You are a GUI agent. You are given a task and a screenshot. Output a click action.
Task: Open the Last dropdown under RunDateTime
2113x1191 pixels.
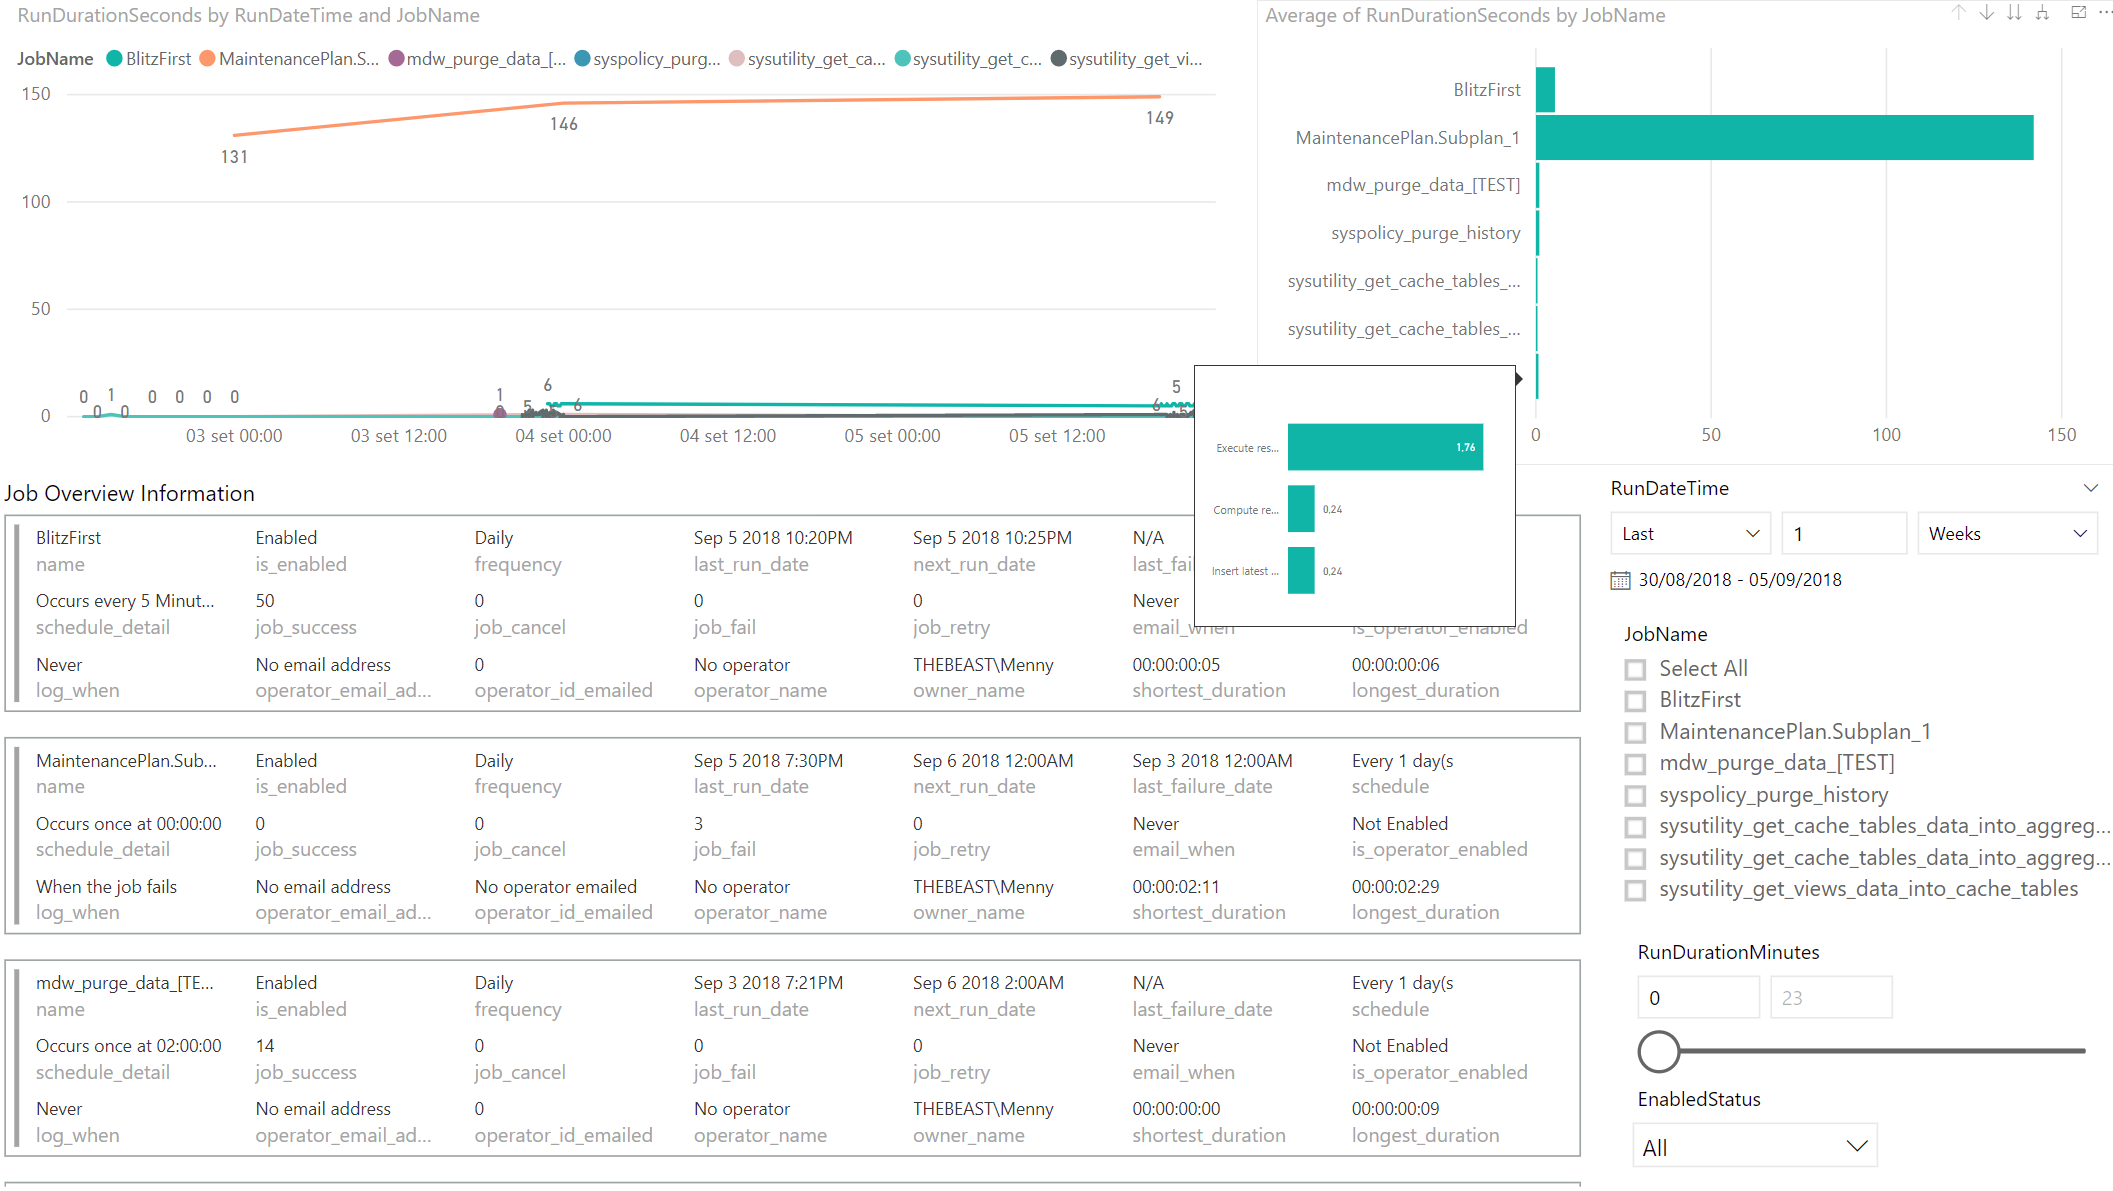click(x=1689, y=533)
